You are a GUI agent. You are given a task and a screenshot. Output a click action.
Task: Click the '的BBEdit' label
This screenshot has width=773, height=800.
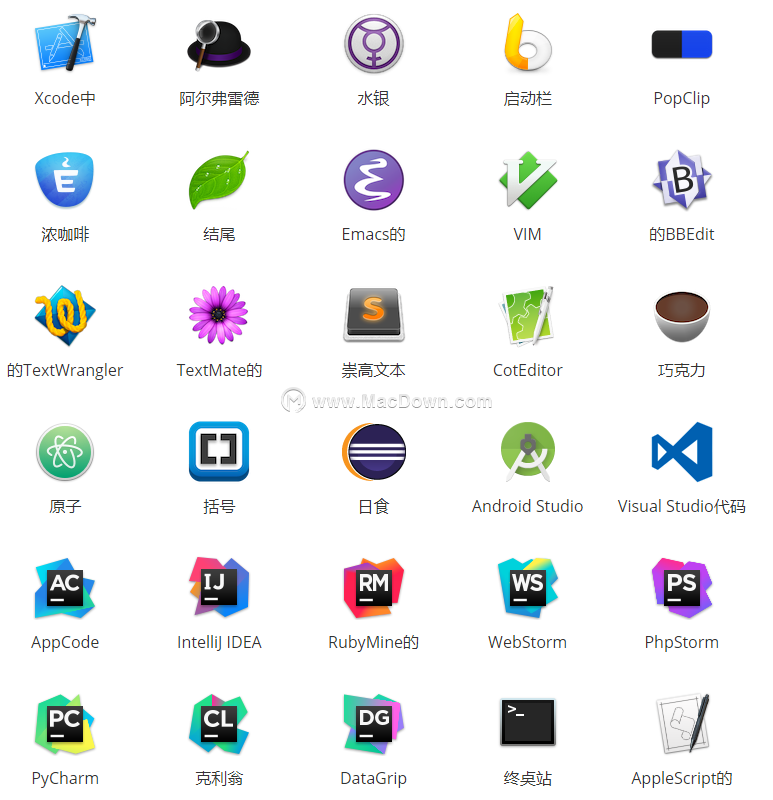[682, 234]
